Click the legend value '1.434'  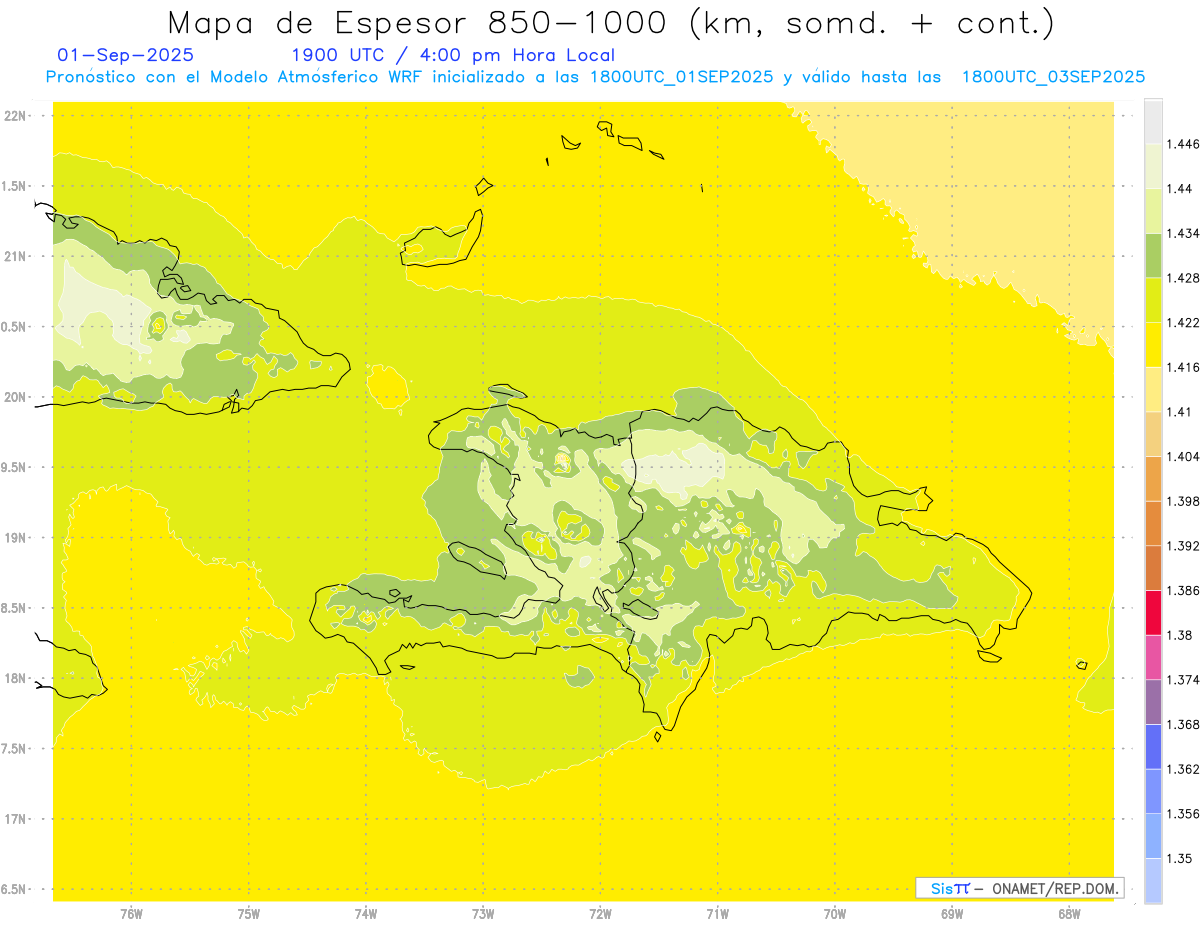(x=1183, y=233)
